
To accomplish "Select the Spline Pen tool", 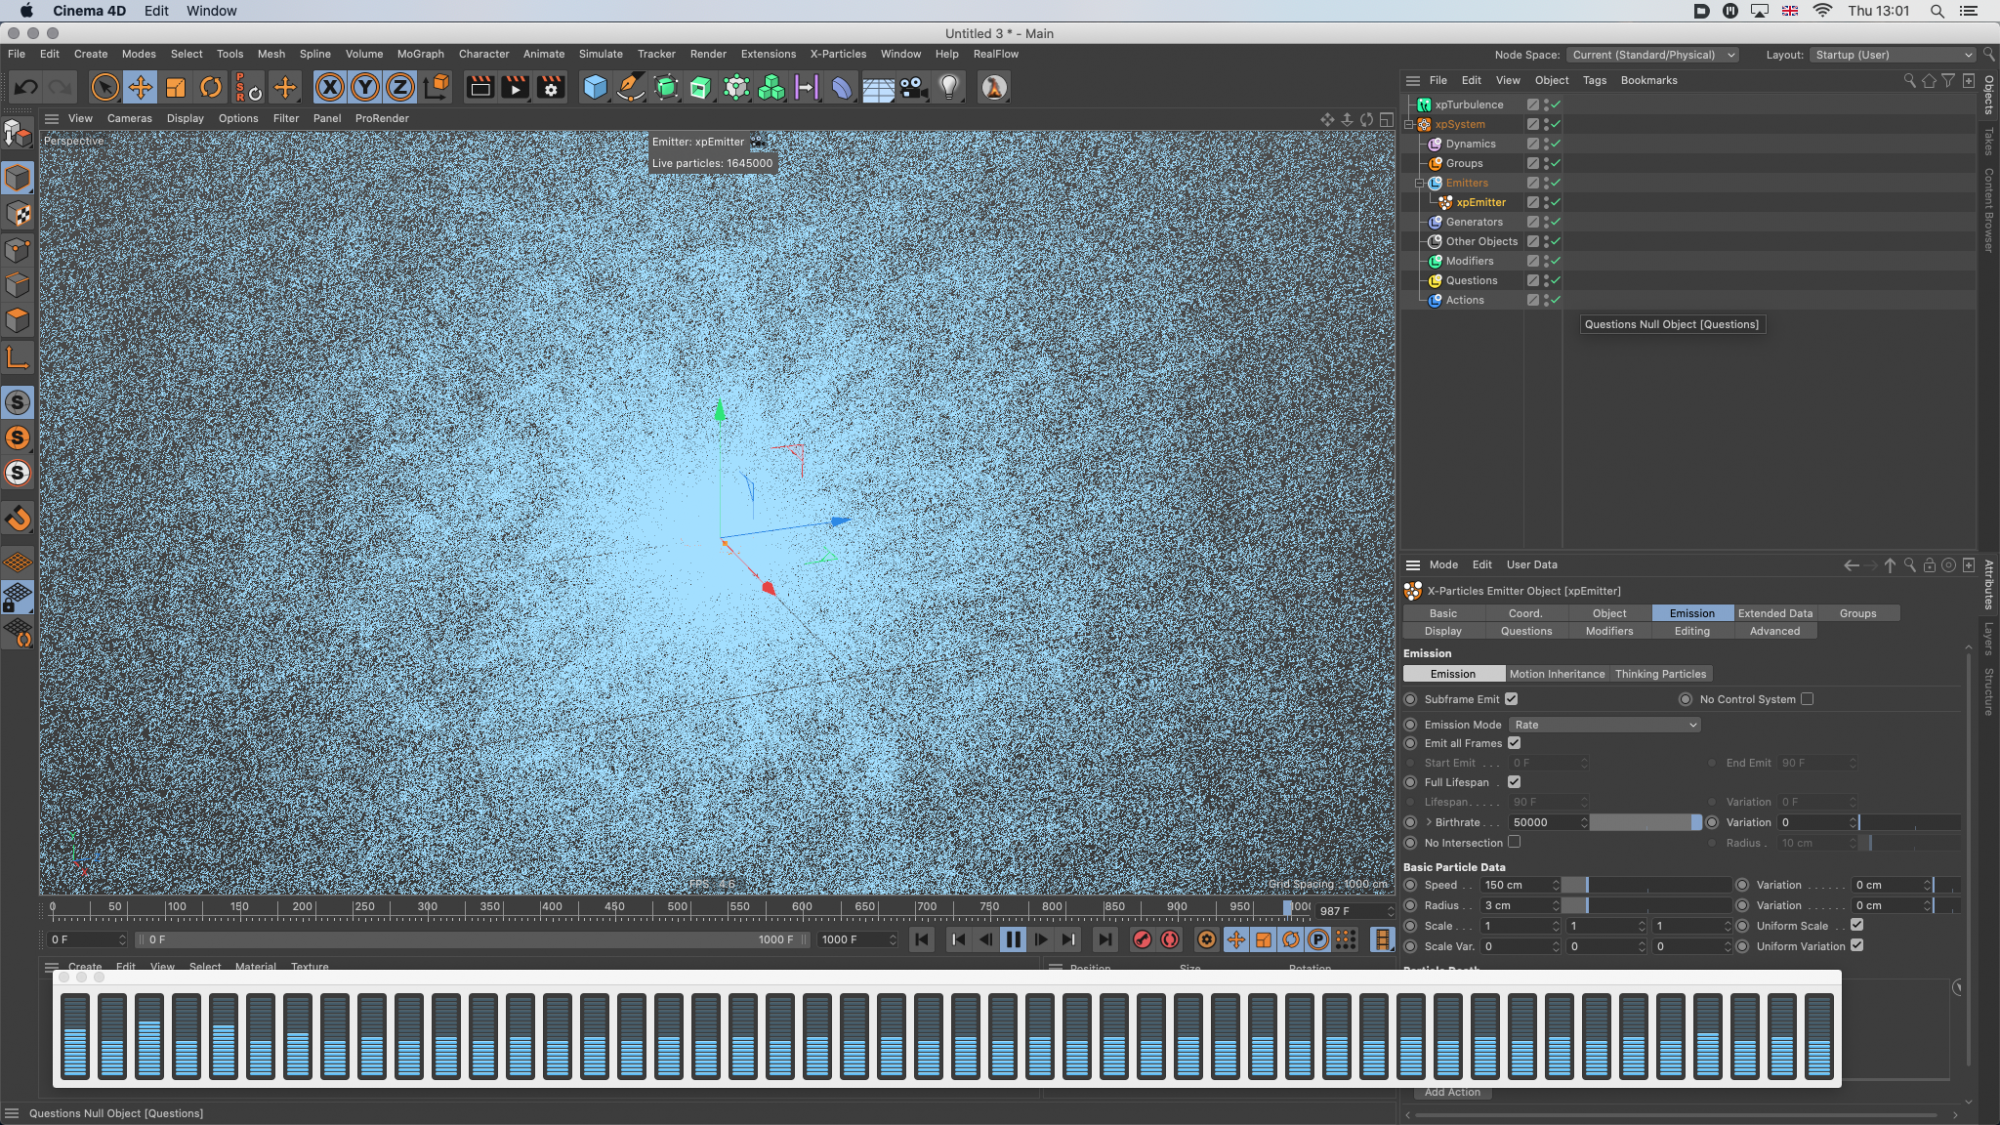I will [630, 88].
